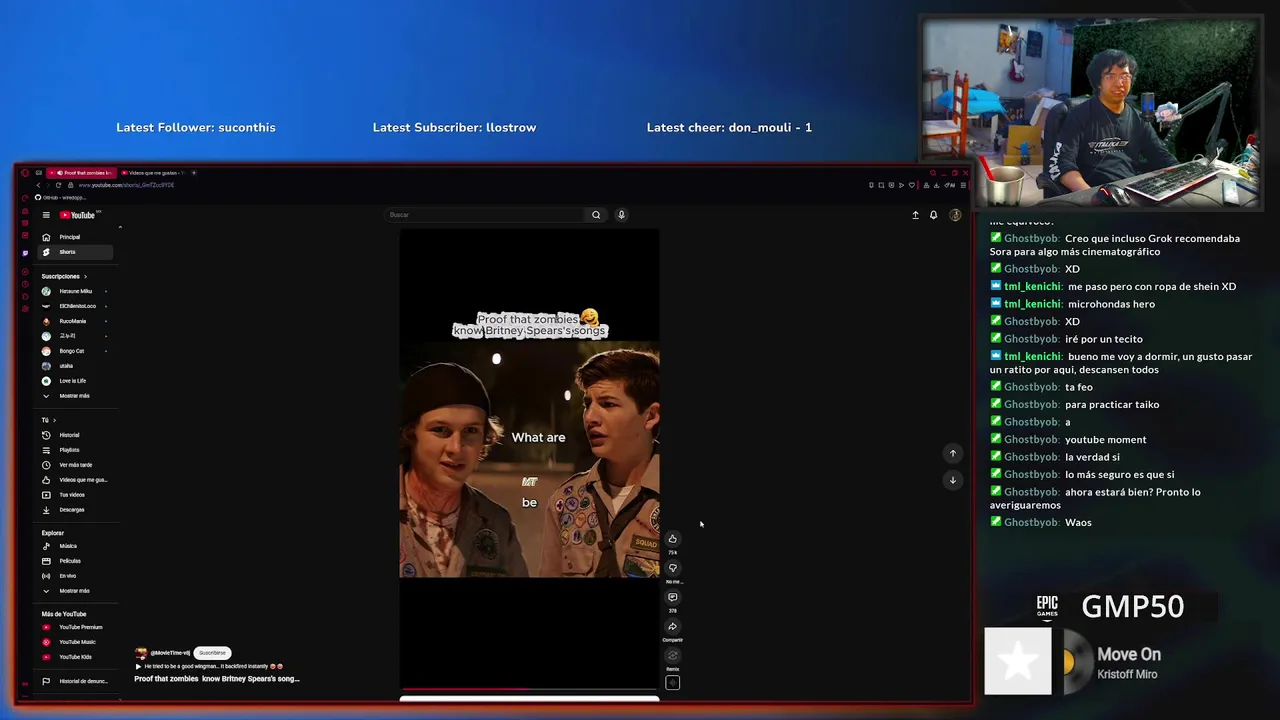The width and height of the screenshot is (1280, 720).
Task: Click 'Move On' song title overlay
Action: pyautogui.click(x=1129, y=654)
